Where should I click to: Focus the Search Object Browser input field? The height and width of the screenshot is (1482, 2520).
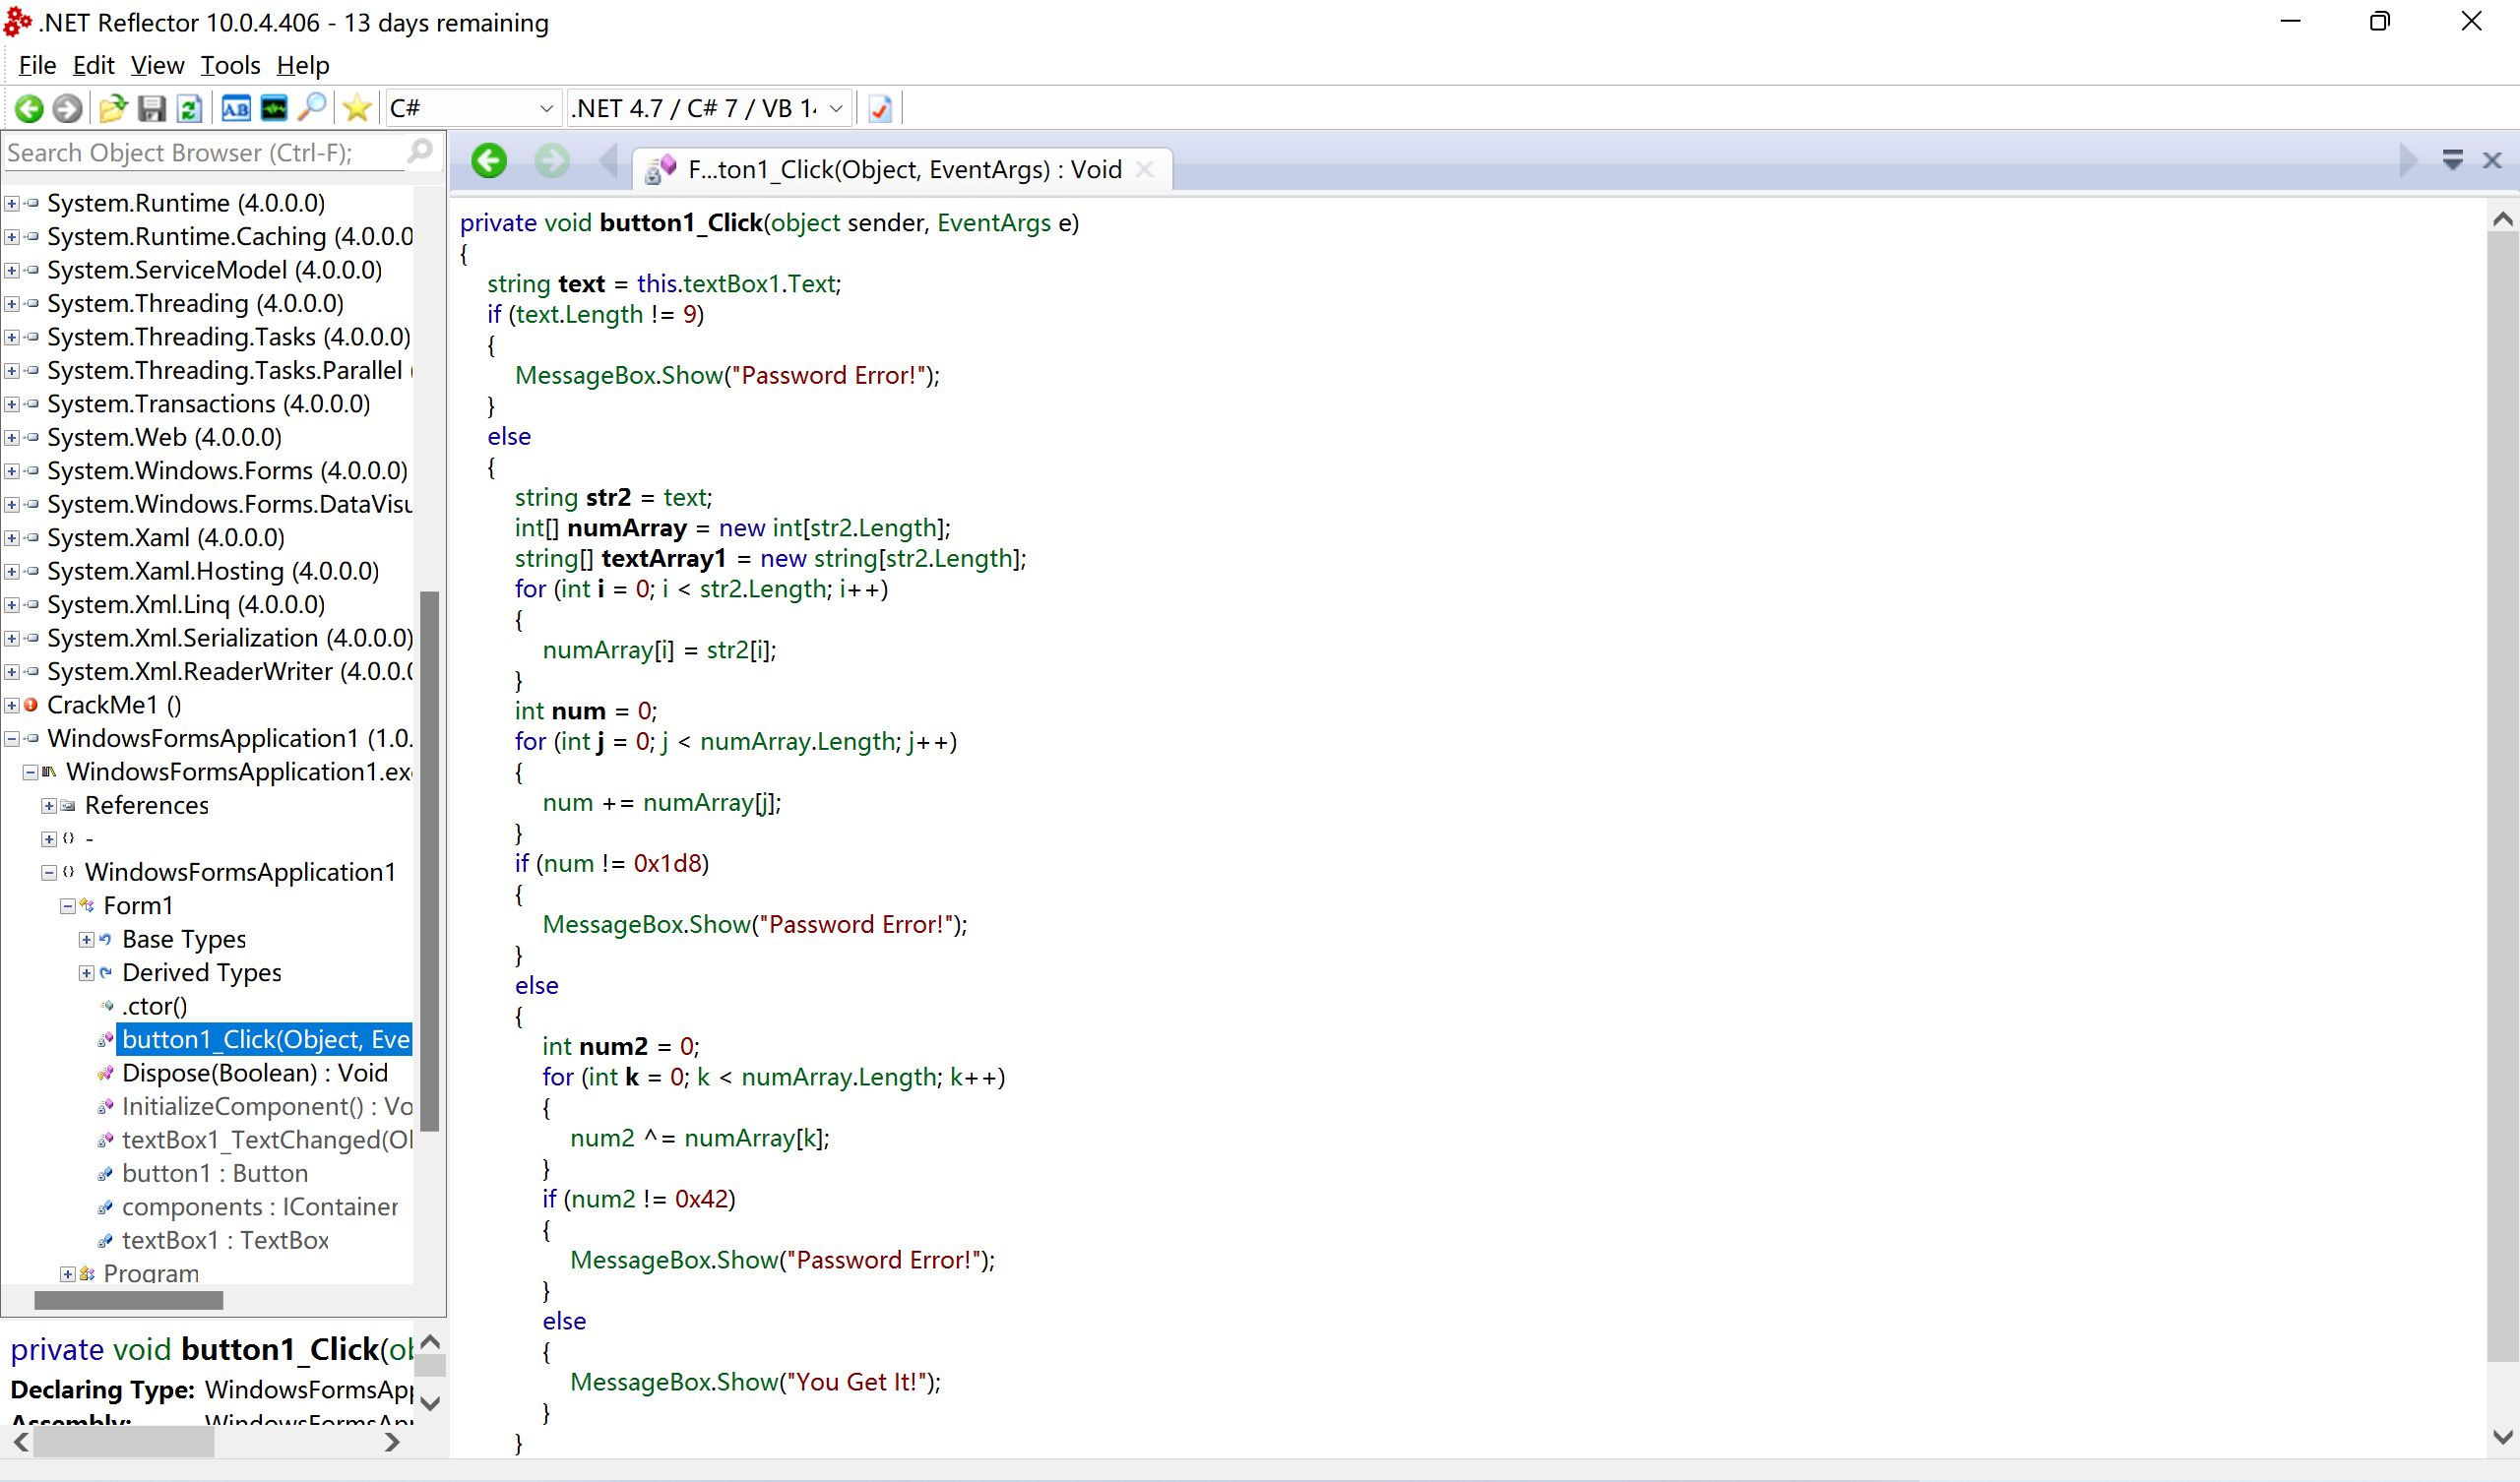point(205,152)
